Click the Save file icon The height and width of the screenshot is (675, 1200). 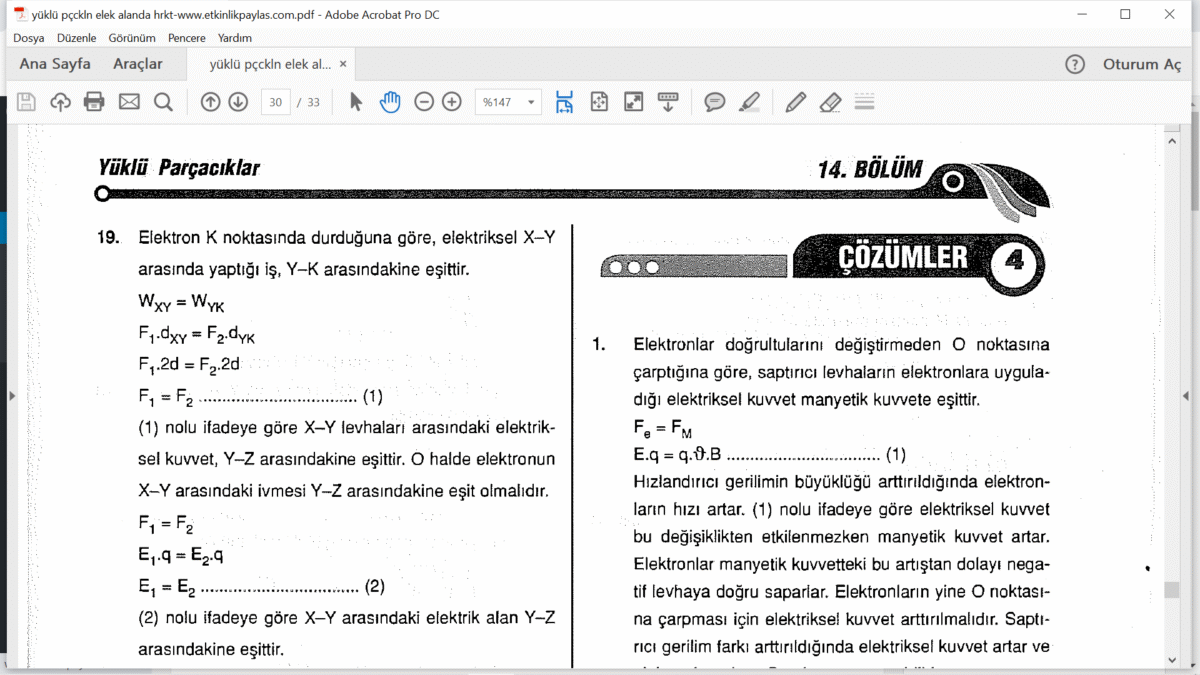click(27, 102)
